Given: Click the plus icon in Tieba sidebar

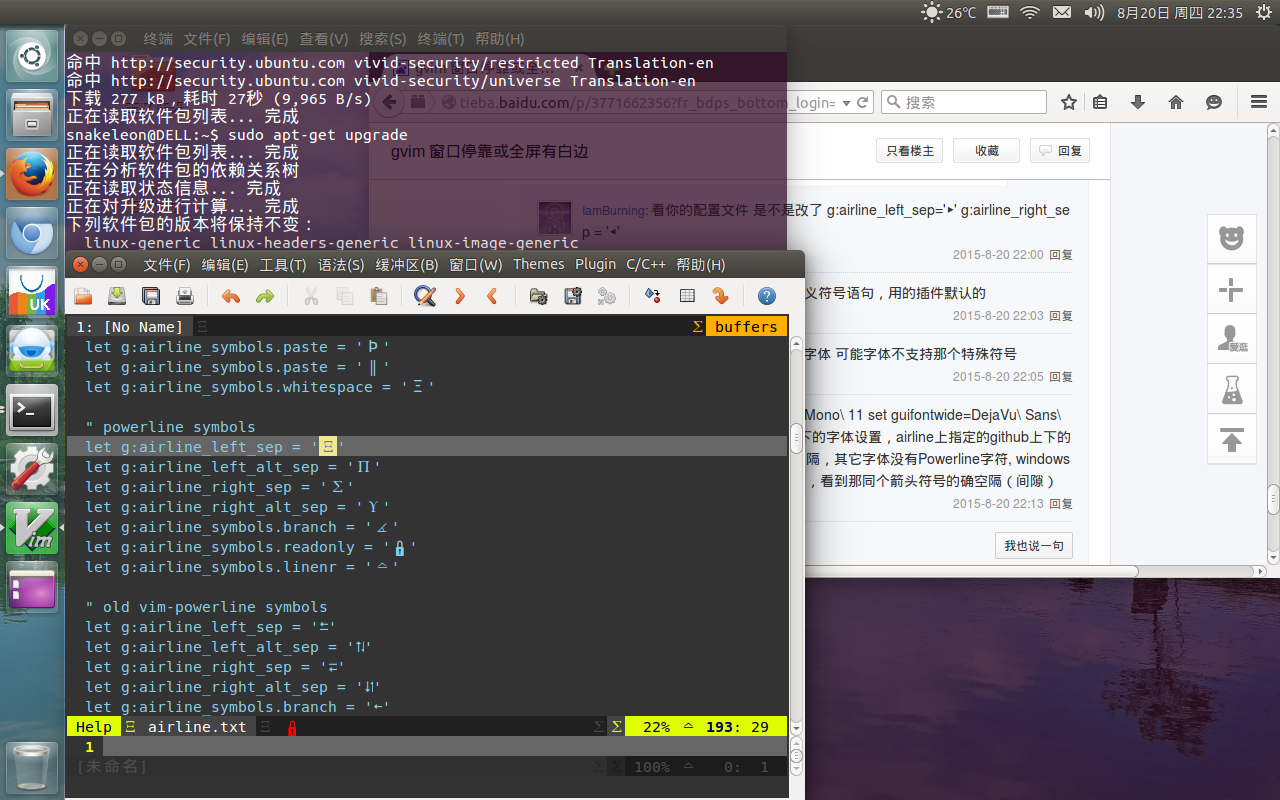Looking at the screenshot, I should [x=1231, y=290].
